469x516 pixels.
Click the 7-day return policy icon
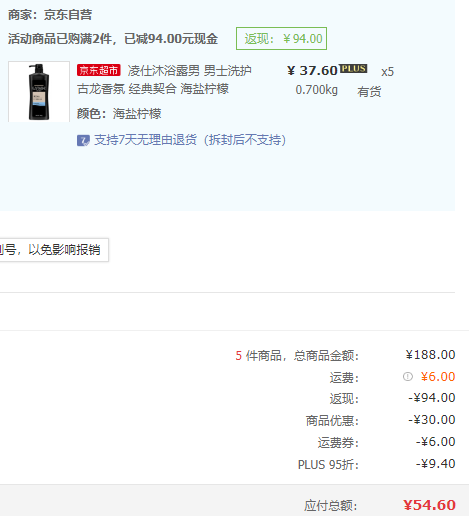point(83,140)
